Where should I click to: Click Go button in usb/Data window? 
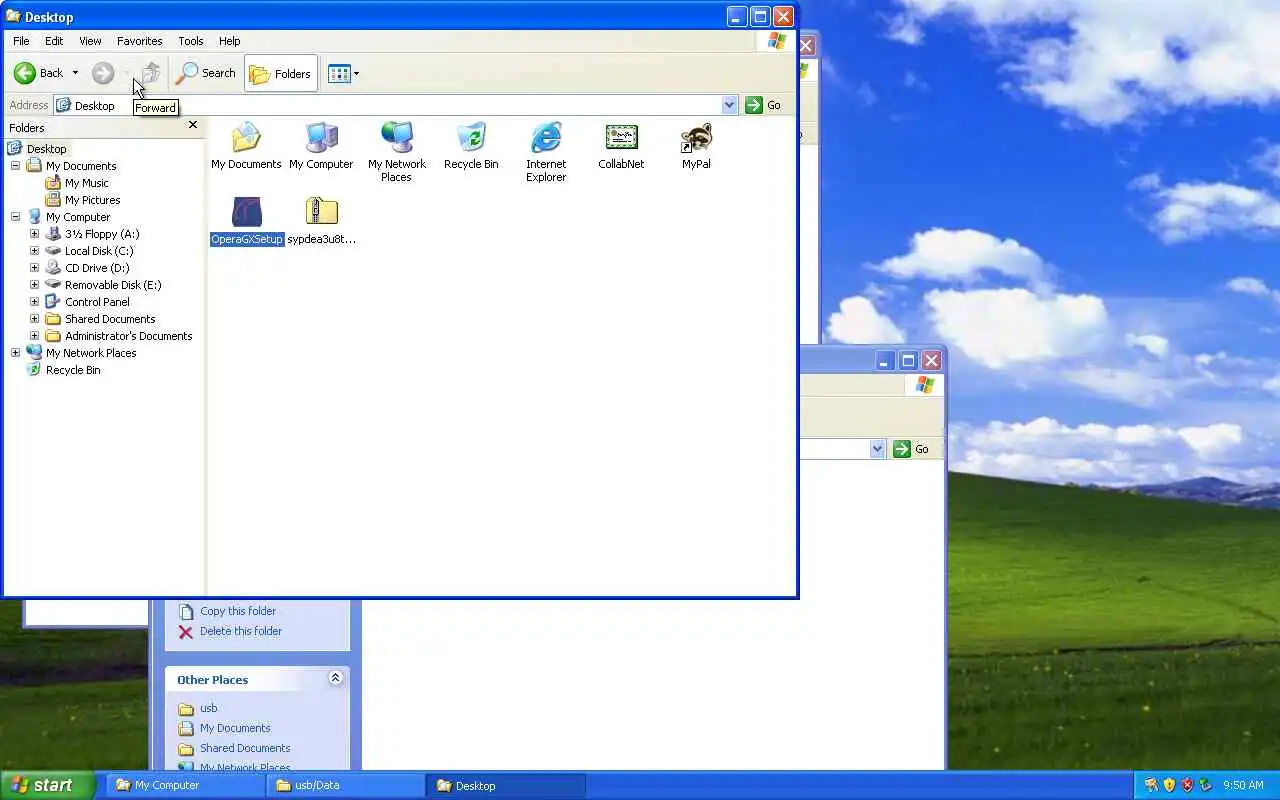[912, 449]
